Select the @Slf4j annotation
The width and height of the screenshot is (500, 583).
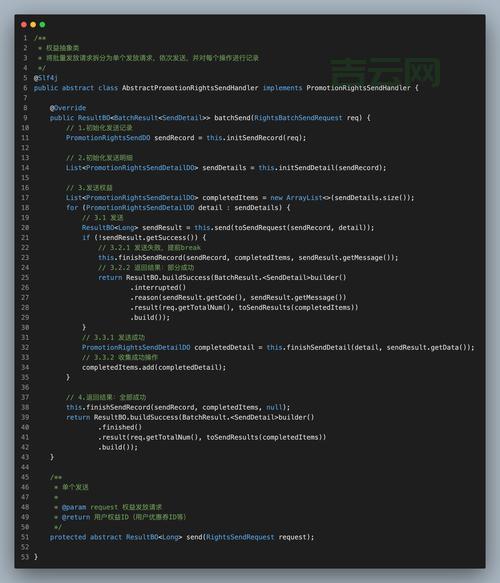46,78
